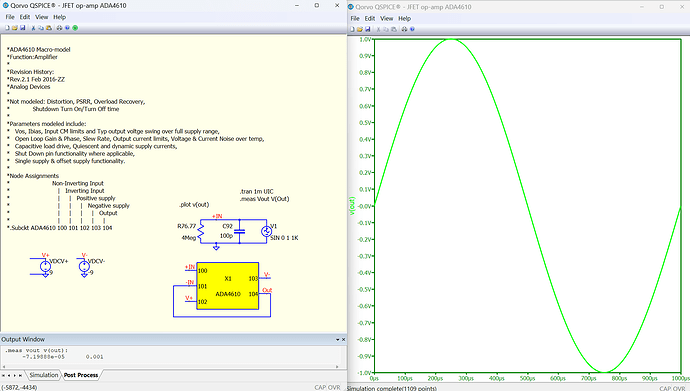
Task: Click the '.tran 1m UIC' directive text
Action: coord(257,191)
